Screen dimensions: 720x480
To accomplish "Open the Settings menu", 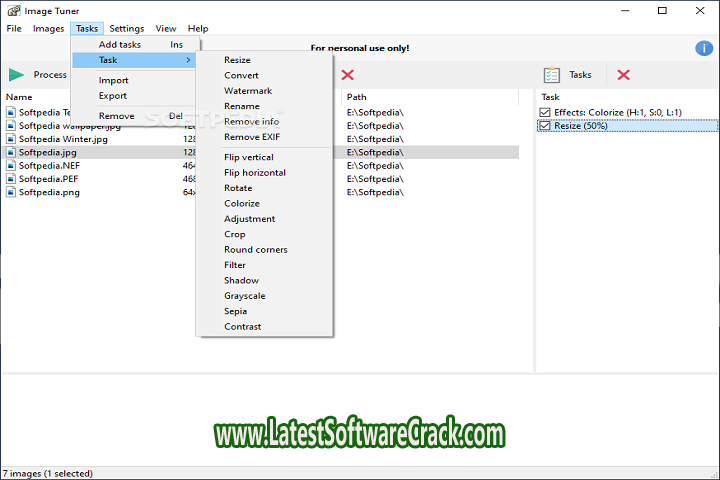I will pyautogui.click(x=127, y=28).
